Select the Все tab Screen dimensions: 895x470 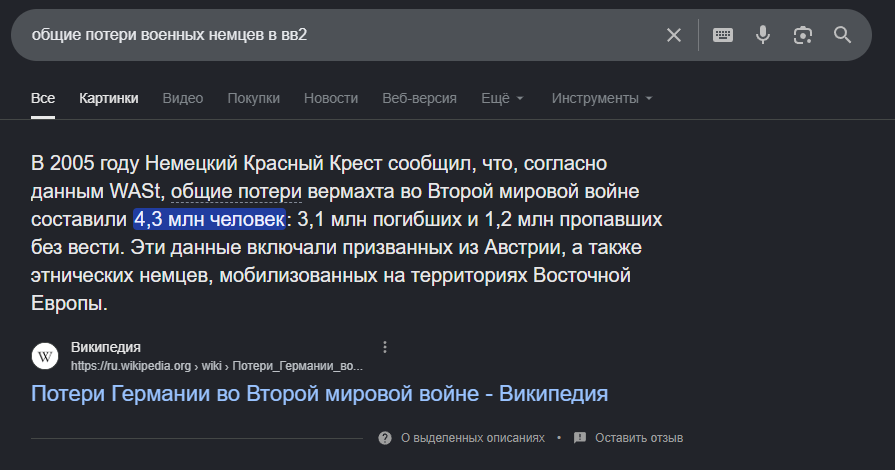(x=43, y=98)
